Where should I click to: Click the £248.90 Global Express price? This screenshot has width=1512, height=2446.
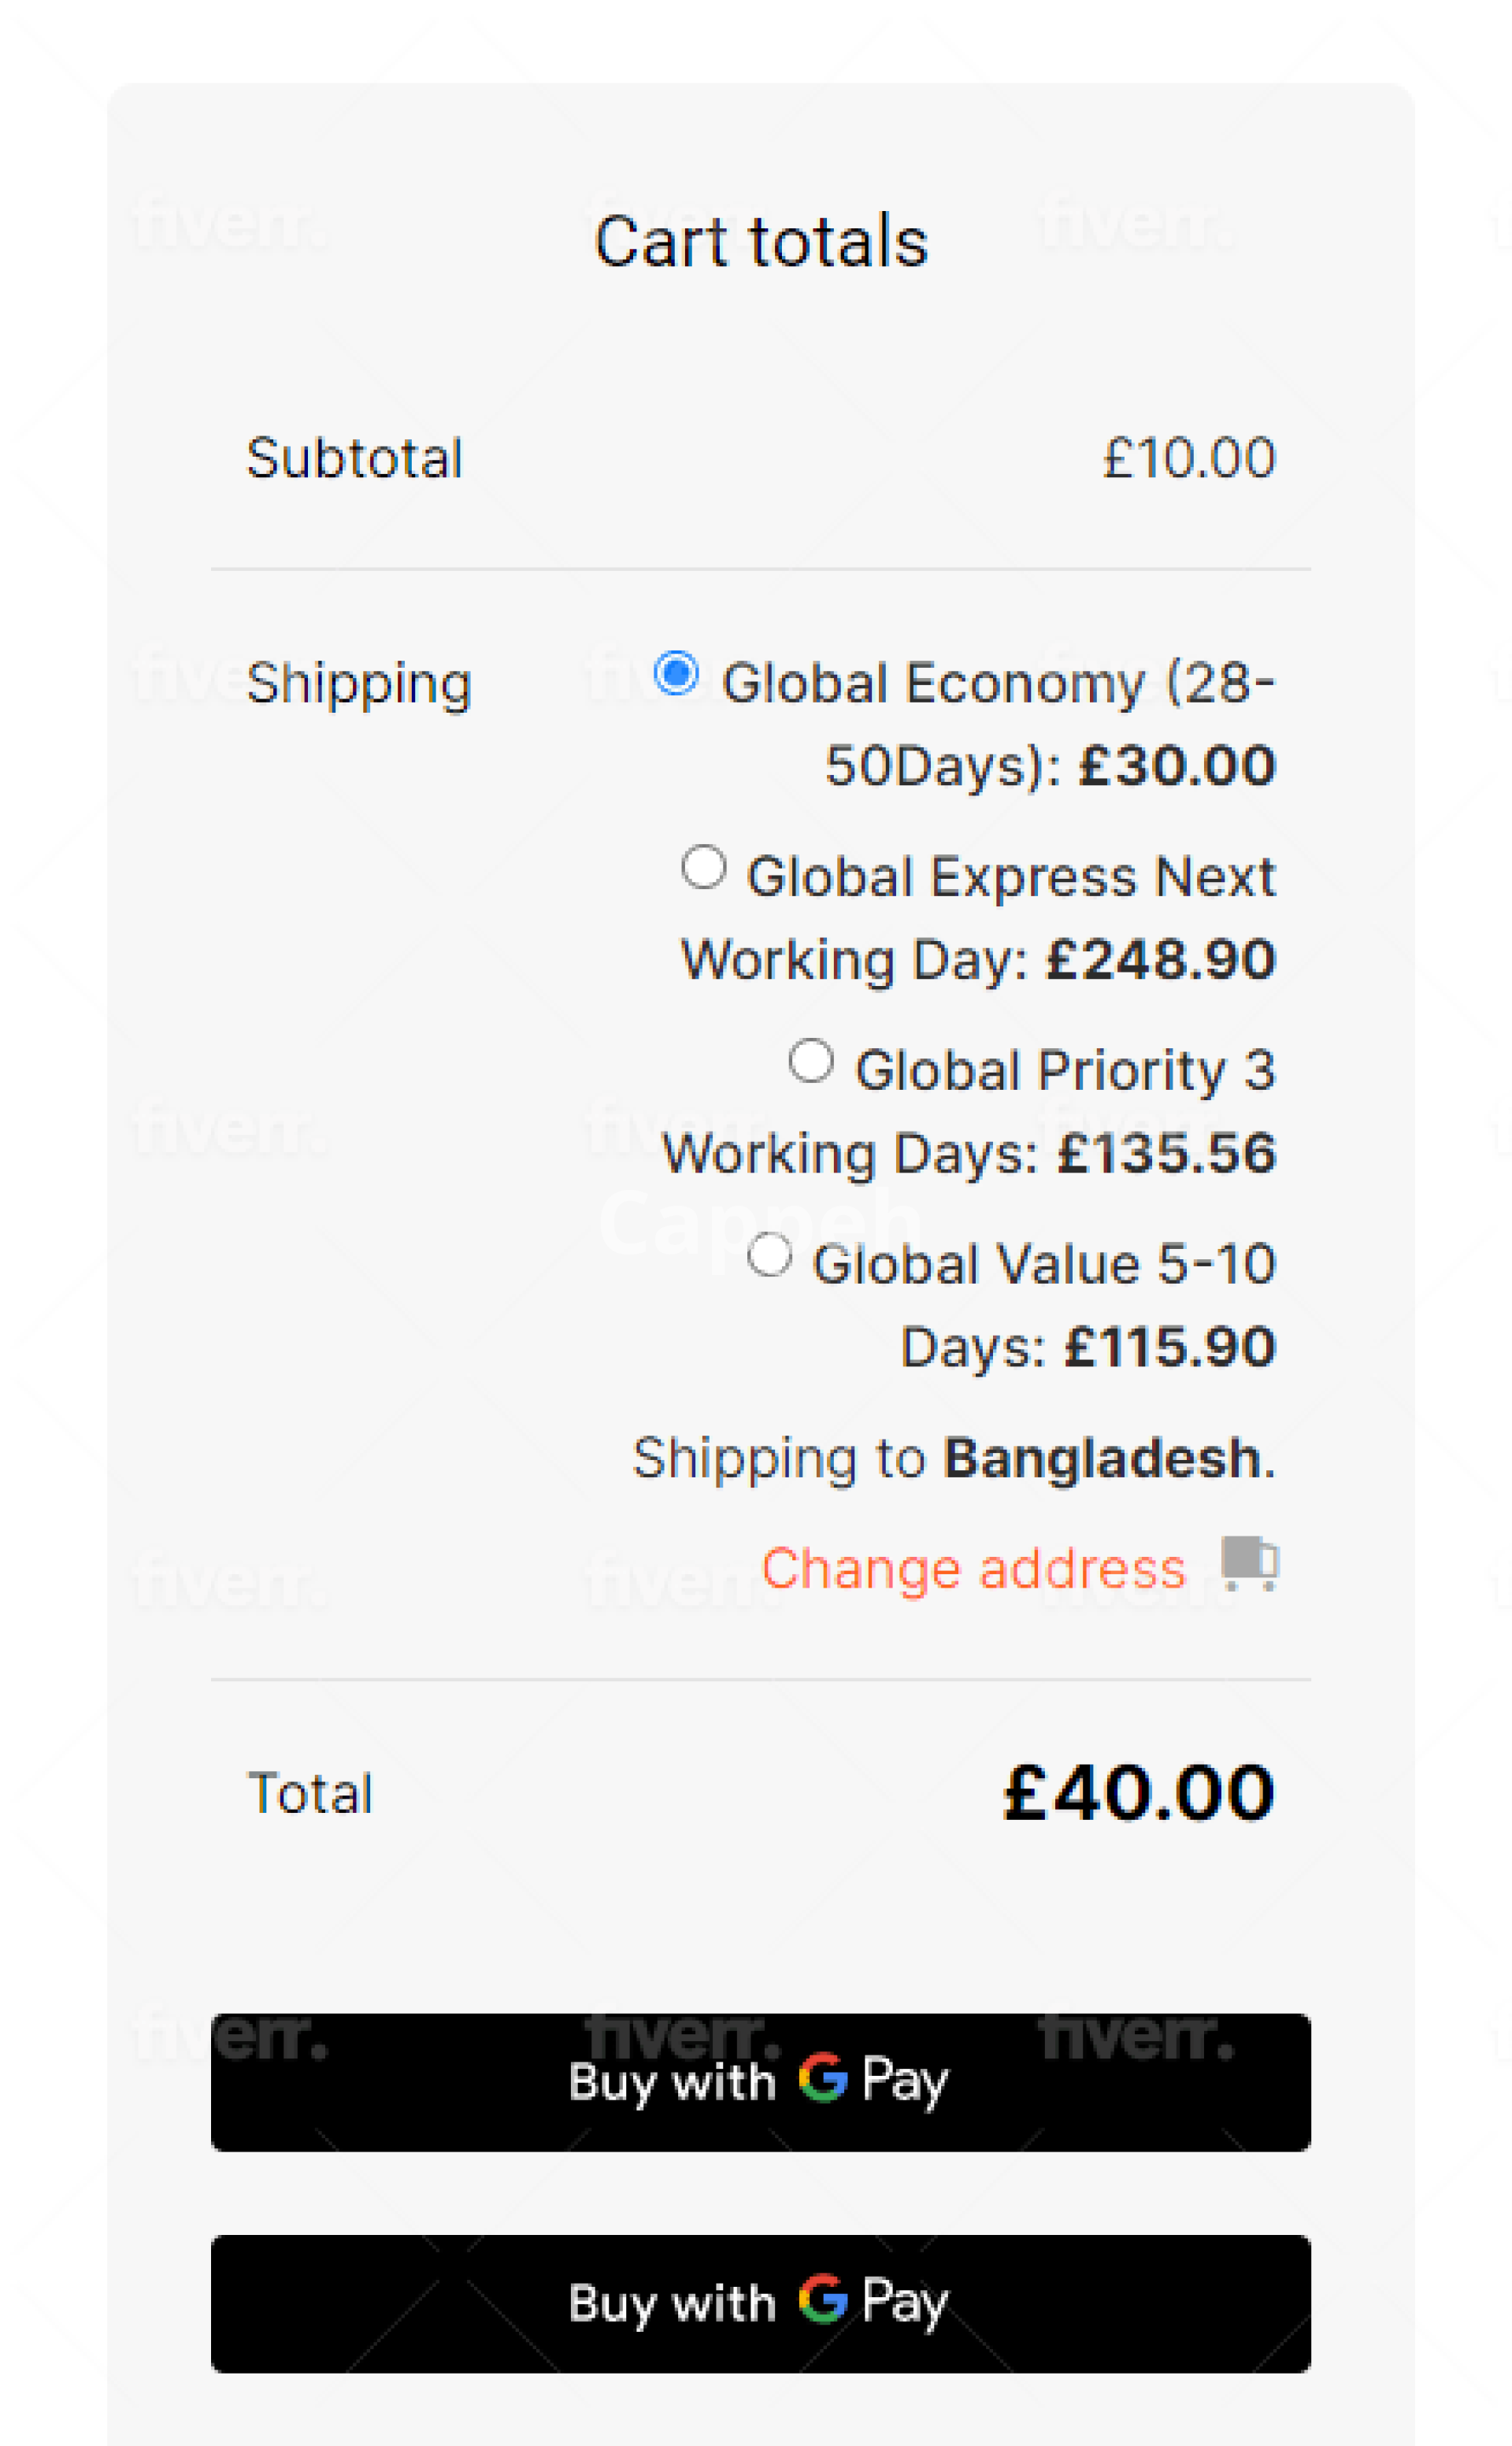tap(1161, 960)
